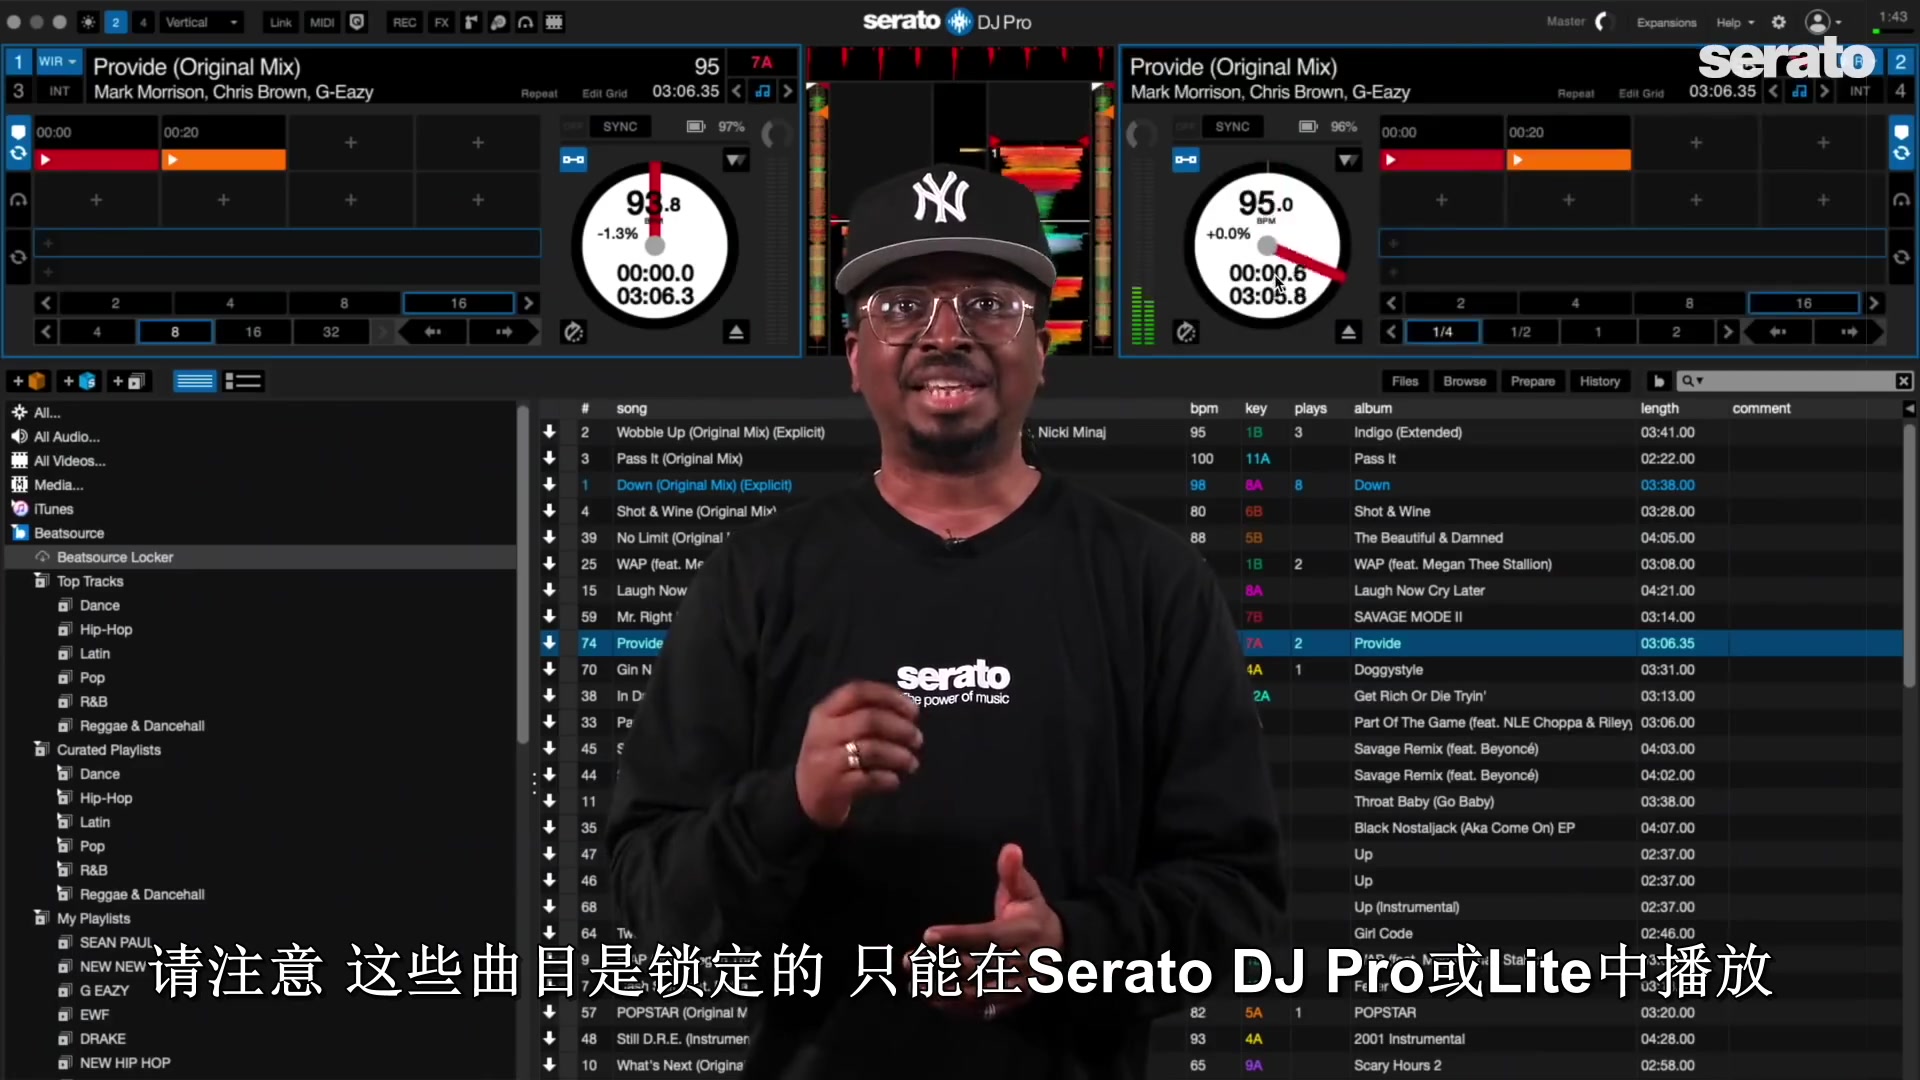The image size is (1920, 1080).
Task: Toggle key lock note icon on left deck
Action: tap(763, 91)
